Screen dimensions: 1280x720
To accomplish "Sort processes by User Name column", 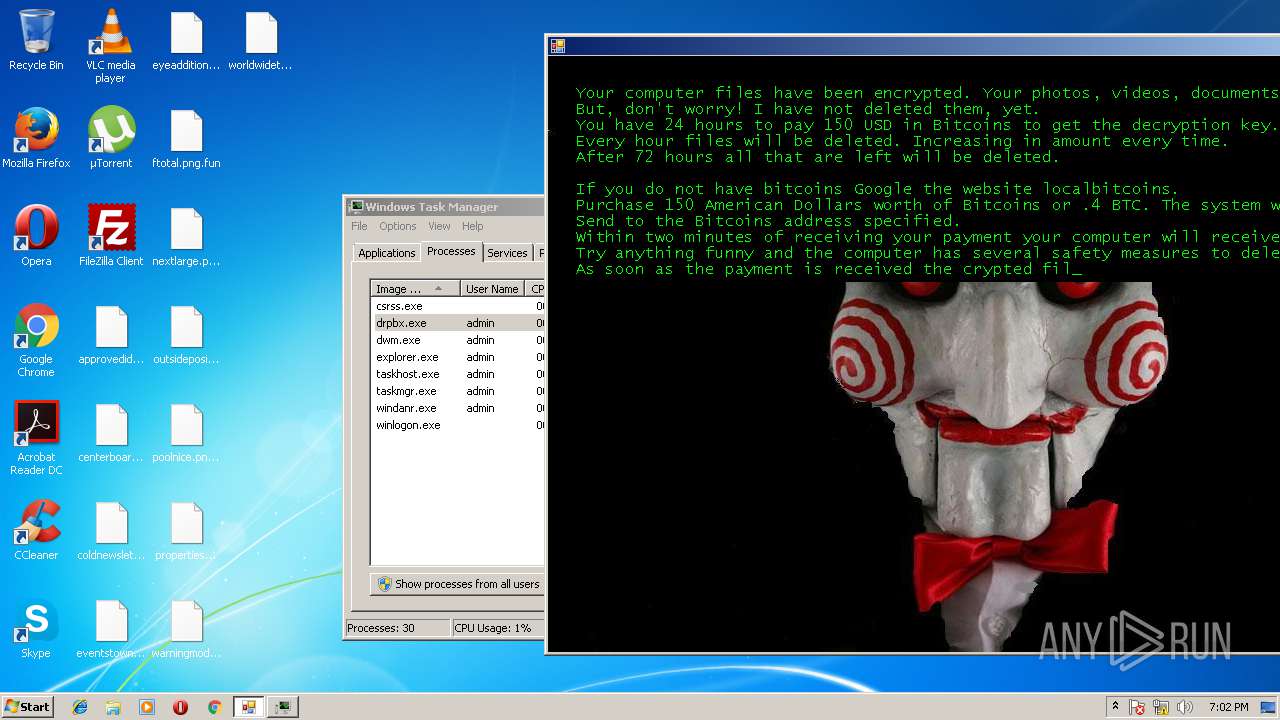I will (x=493, y=289).
